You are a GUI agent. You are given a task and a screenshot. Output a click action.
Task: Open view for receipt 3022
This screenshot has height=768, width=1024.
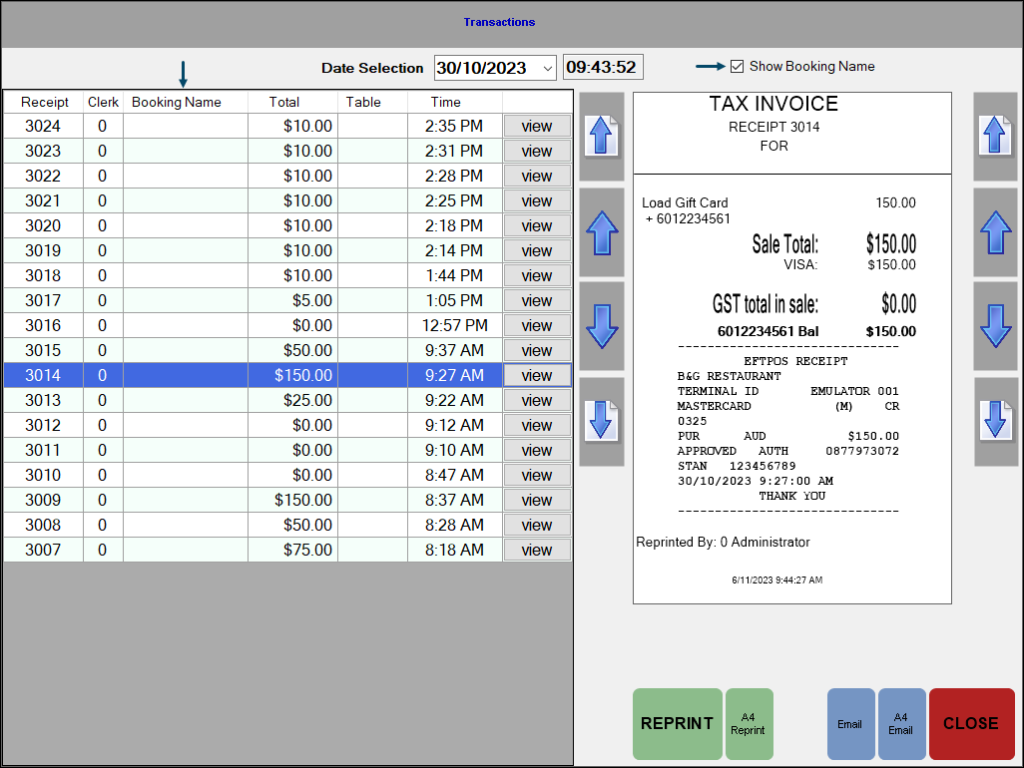click(537, 176)
